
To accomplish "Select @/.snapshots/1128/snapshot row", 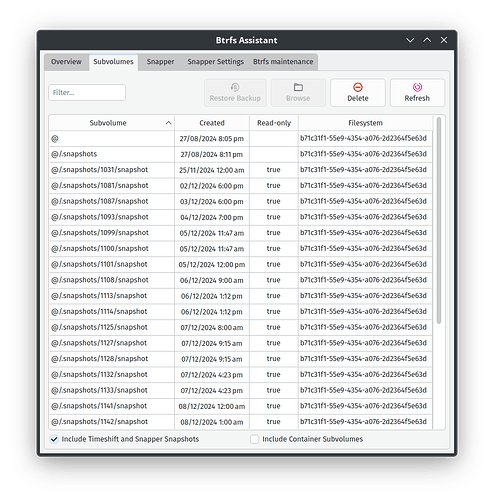I will click(241, 359).
